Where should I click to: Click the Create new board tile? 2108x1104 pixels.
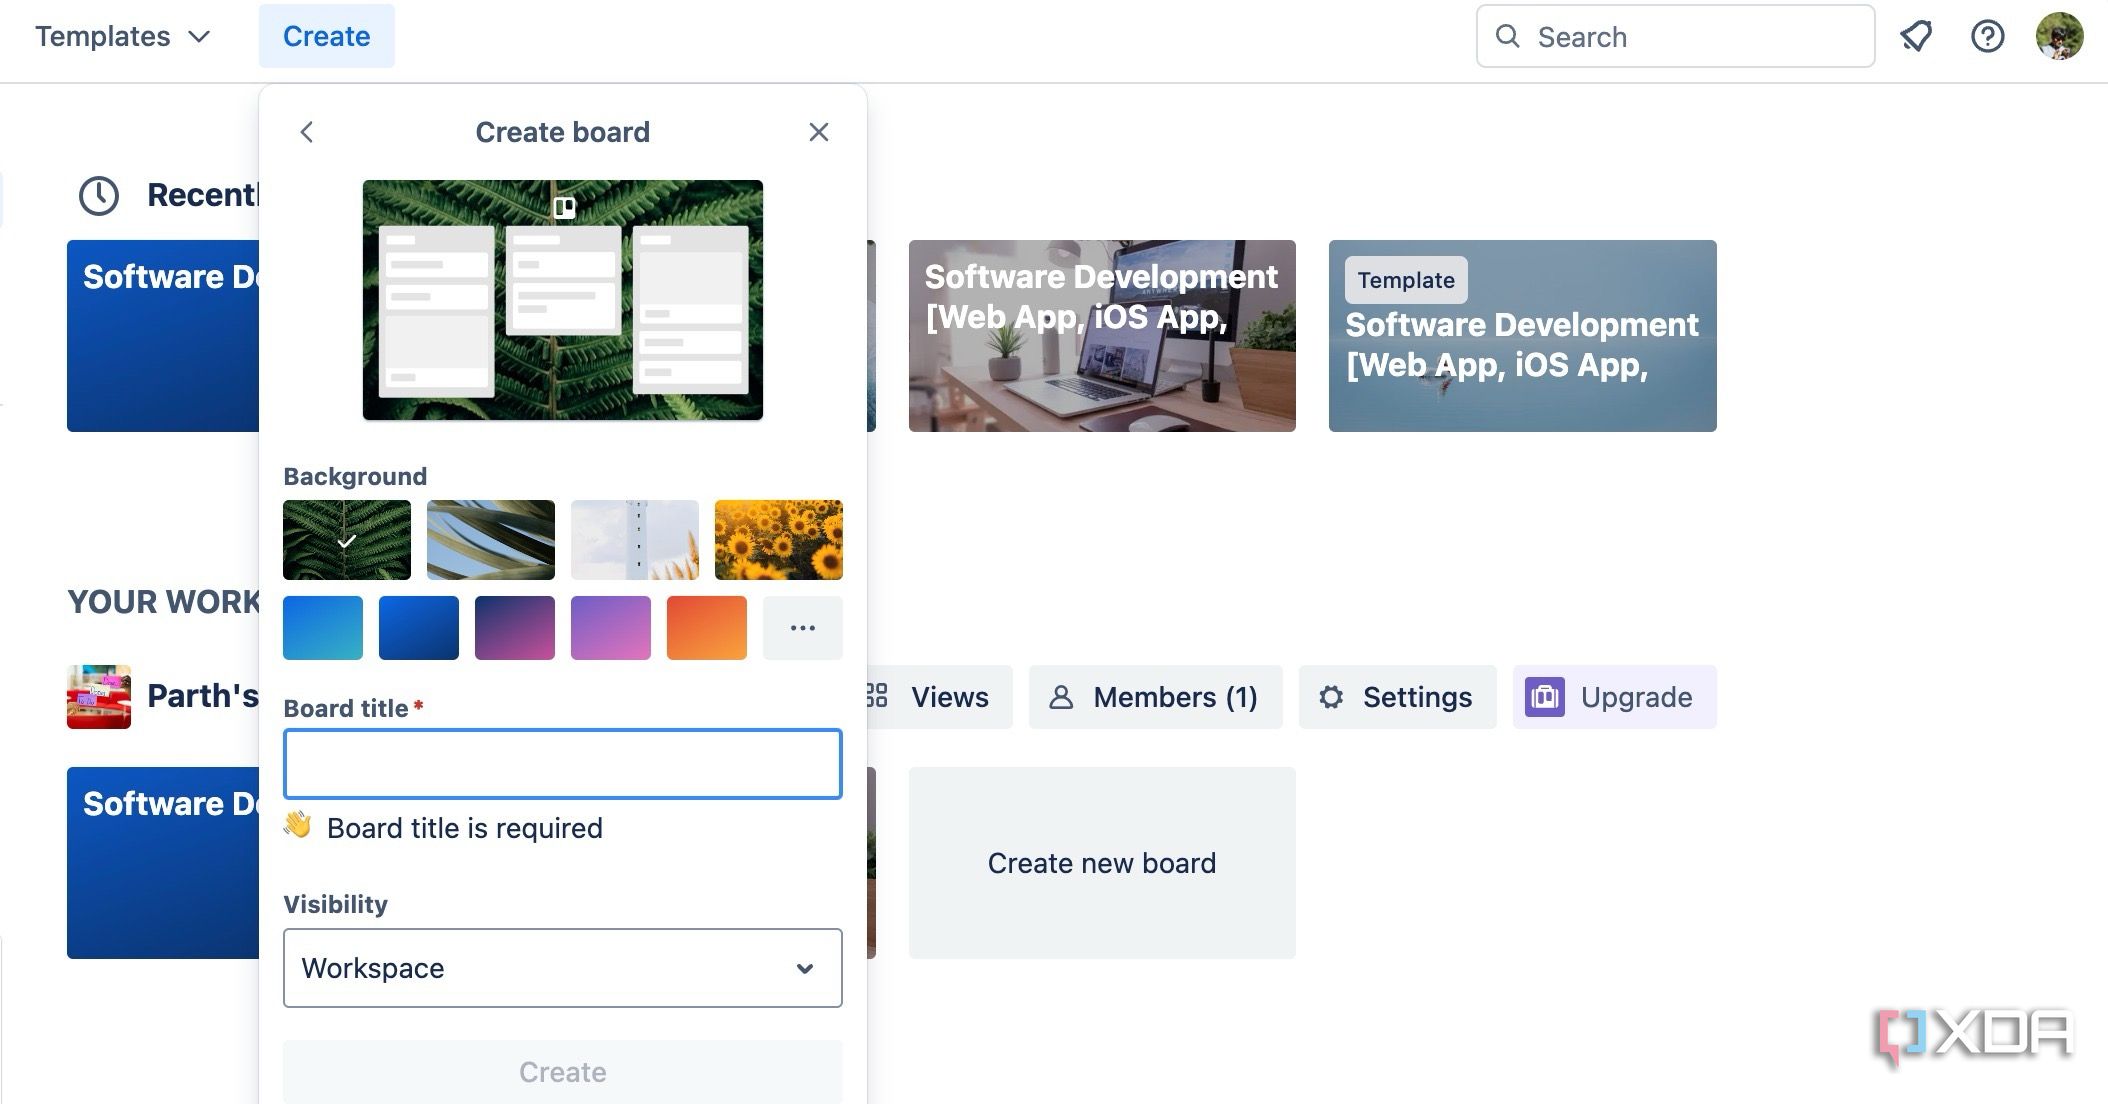coord(1101,862)
